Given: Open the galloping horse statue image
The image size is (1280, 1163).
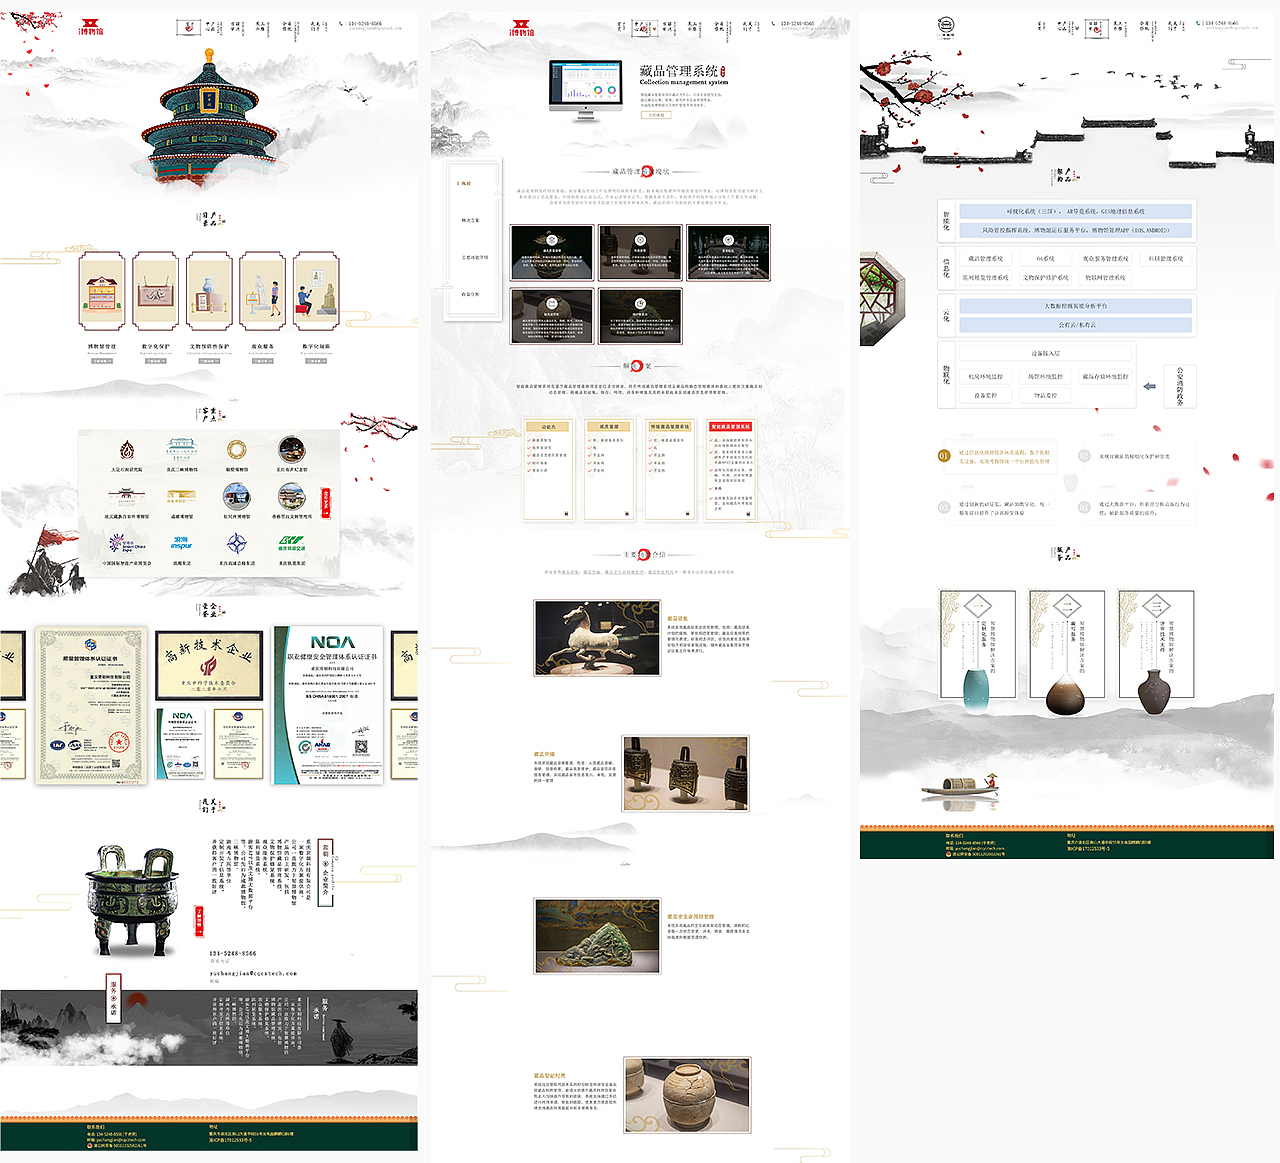Looking at the screenshot, I should point(597,638).
